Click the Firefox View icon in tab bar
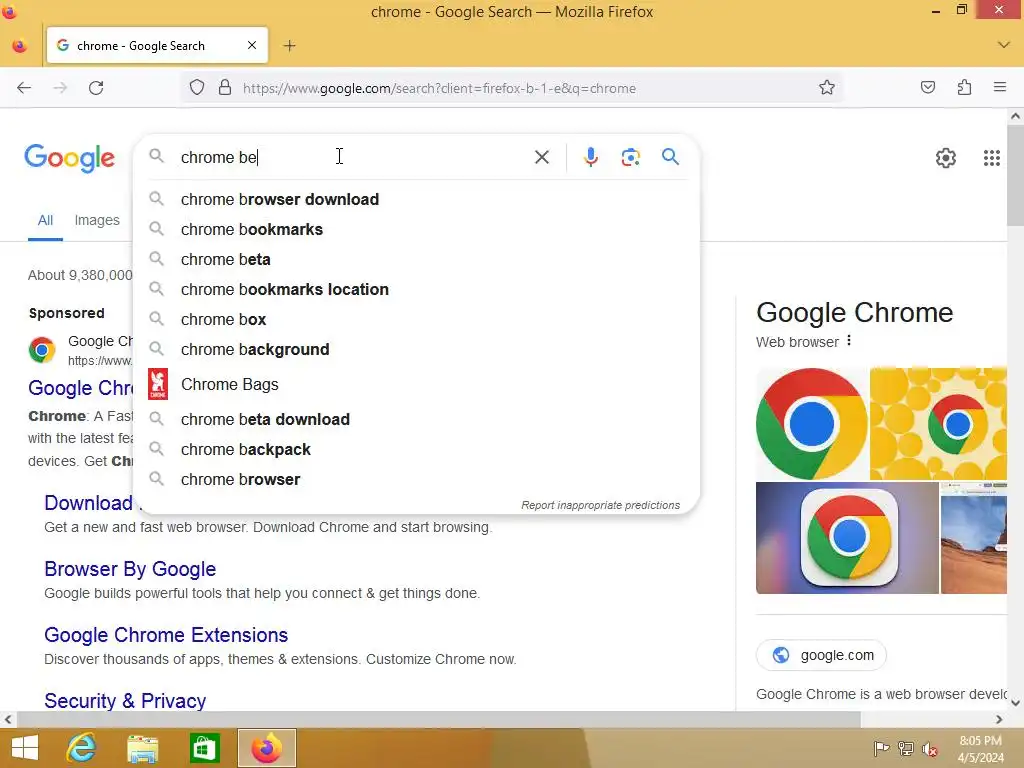1024x768 pixels. point(20,46)
